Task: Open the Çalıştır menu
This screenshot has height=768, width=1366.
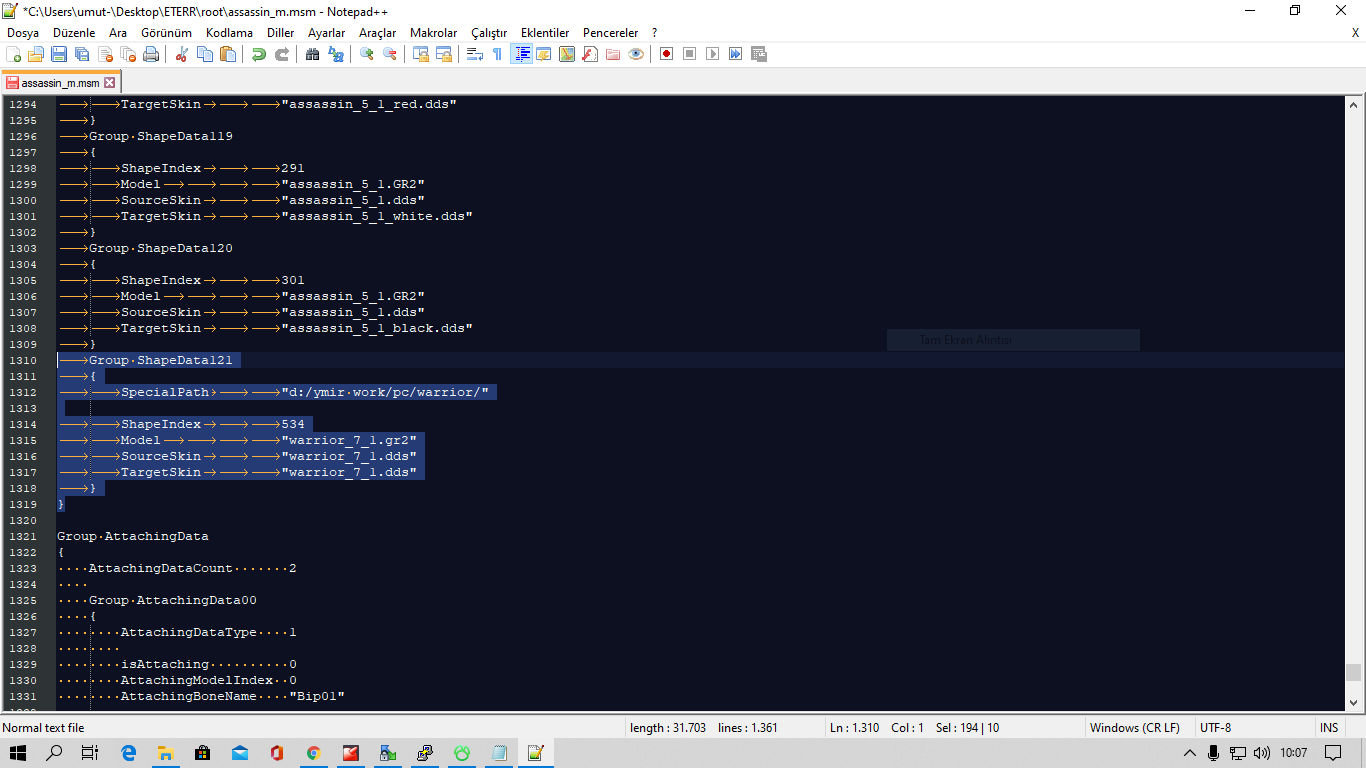Action: pos(489,33)
